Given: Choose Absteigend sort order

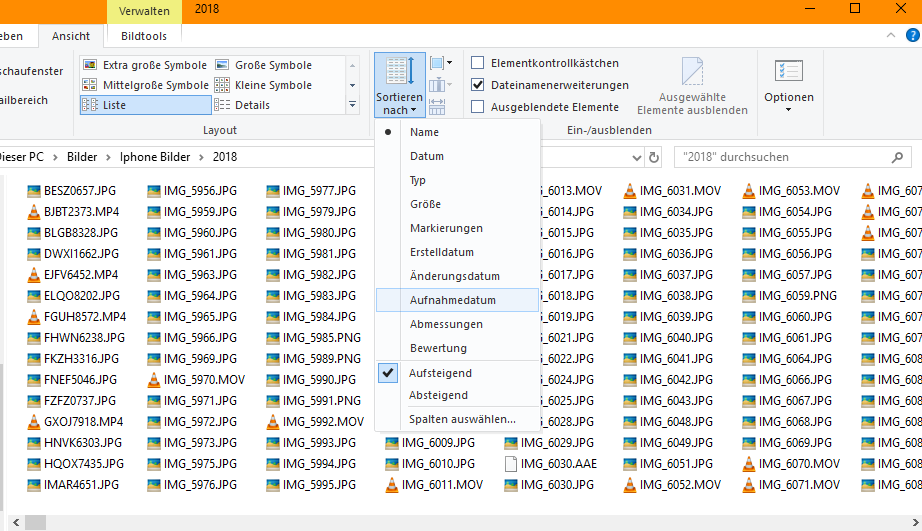Looking at the screenshot, I should click(x=457, y=395).
